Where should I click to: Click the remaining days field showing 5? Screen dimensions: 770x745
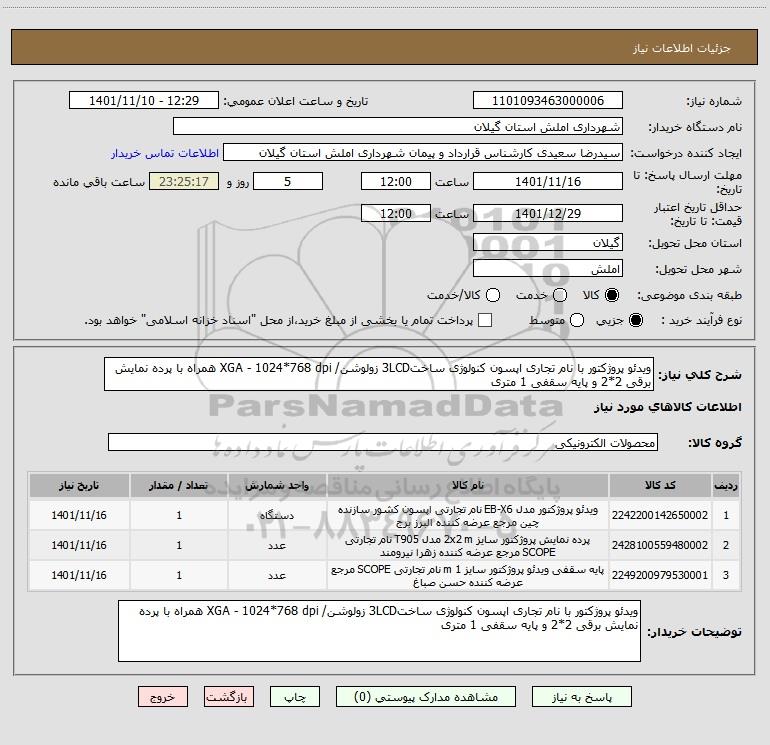(x=288, y=181)
